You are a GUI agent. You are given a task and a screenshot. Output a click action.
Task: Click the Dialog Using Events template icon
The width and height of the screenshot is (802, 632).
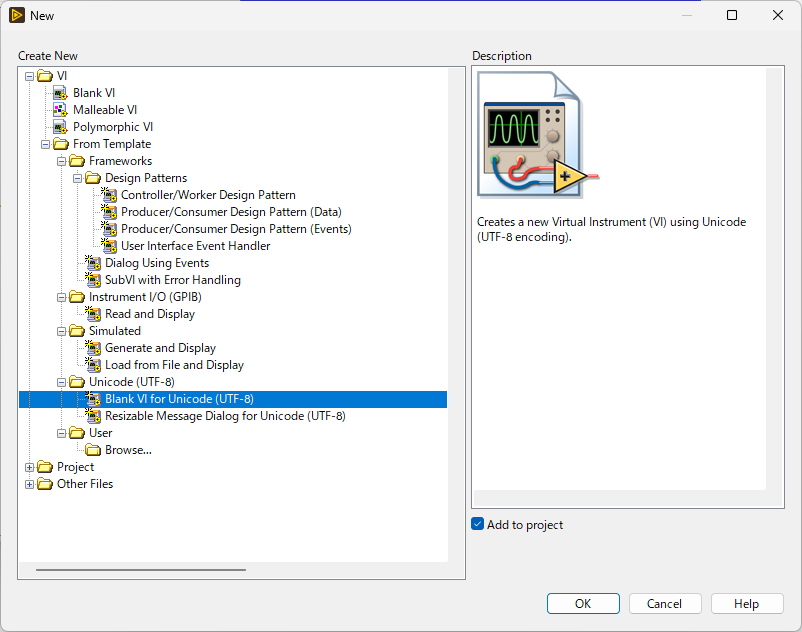click(x=93, y=263)
